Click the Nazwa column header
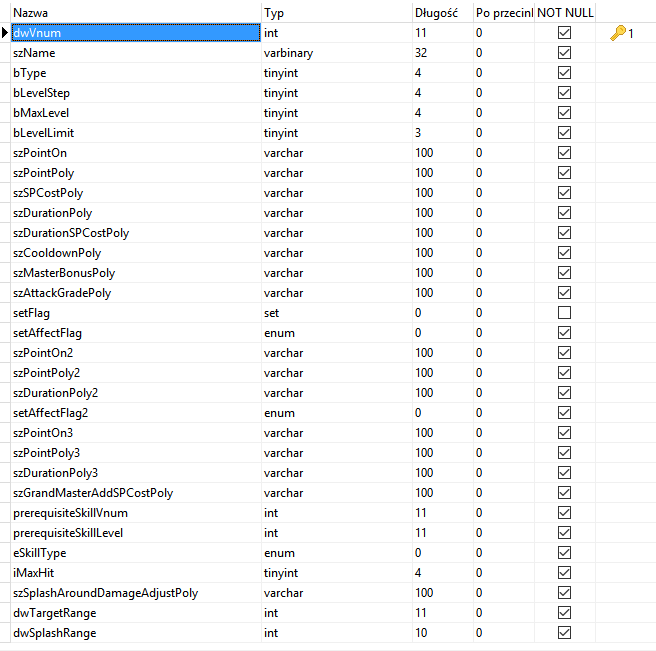The image size is (656, 651). (x=136, y=13)
